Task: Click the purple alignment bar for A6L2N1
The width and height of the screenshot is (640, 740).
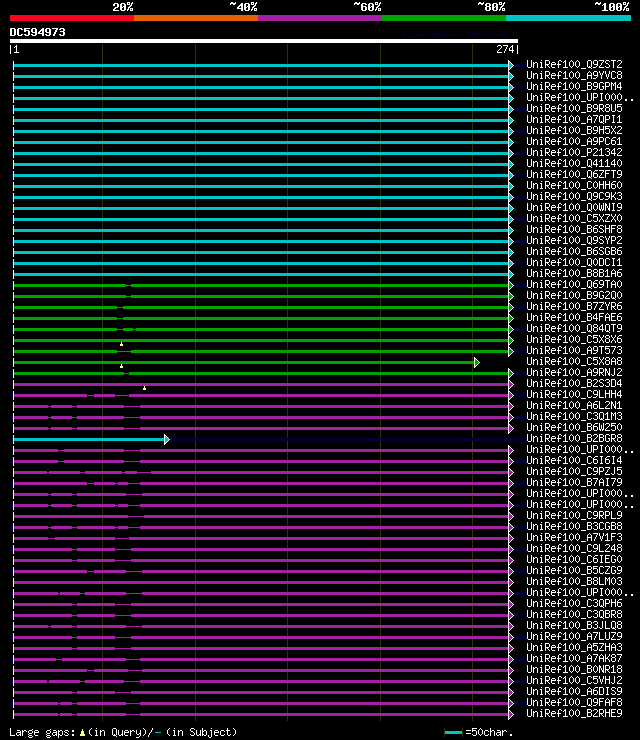Action: (261, 406)
